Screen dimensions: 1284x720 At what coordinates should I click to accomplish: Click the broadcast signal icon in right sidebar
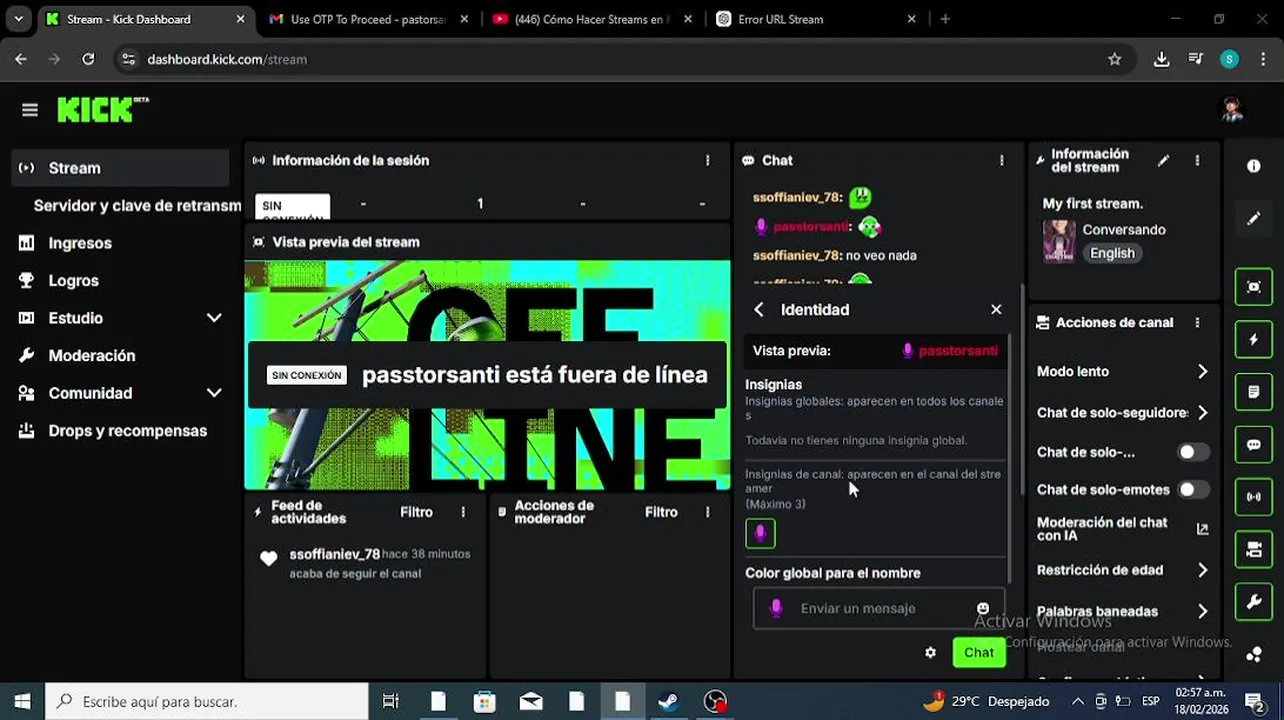[x=1253, y=497]
